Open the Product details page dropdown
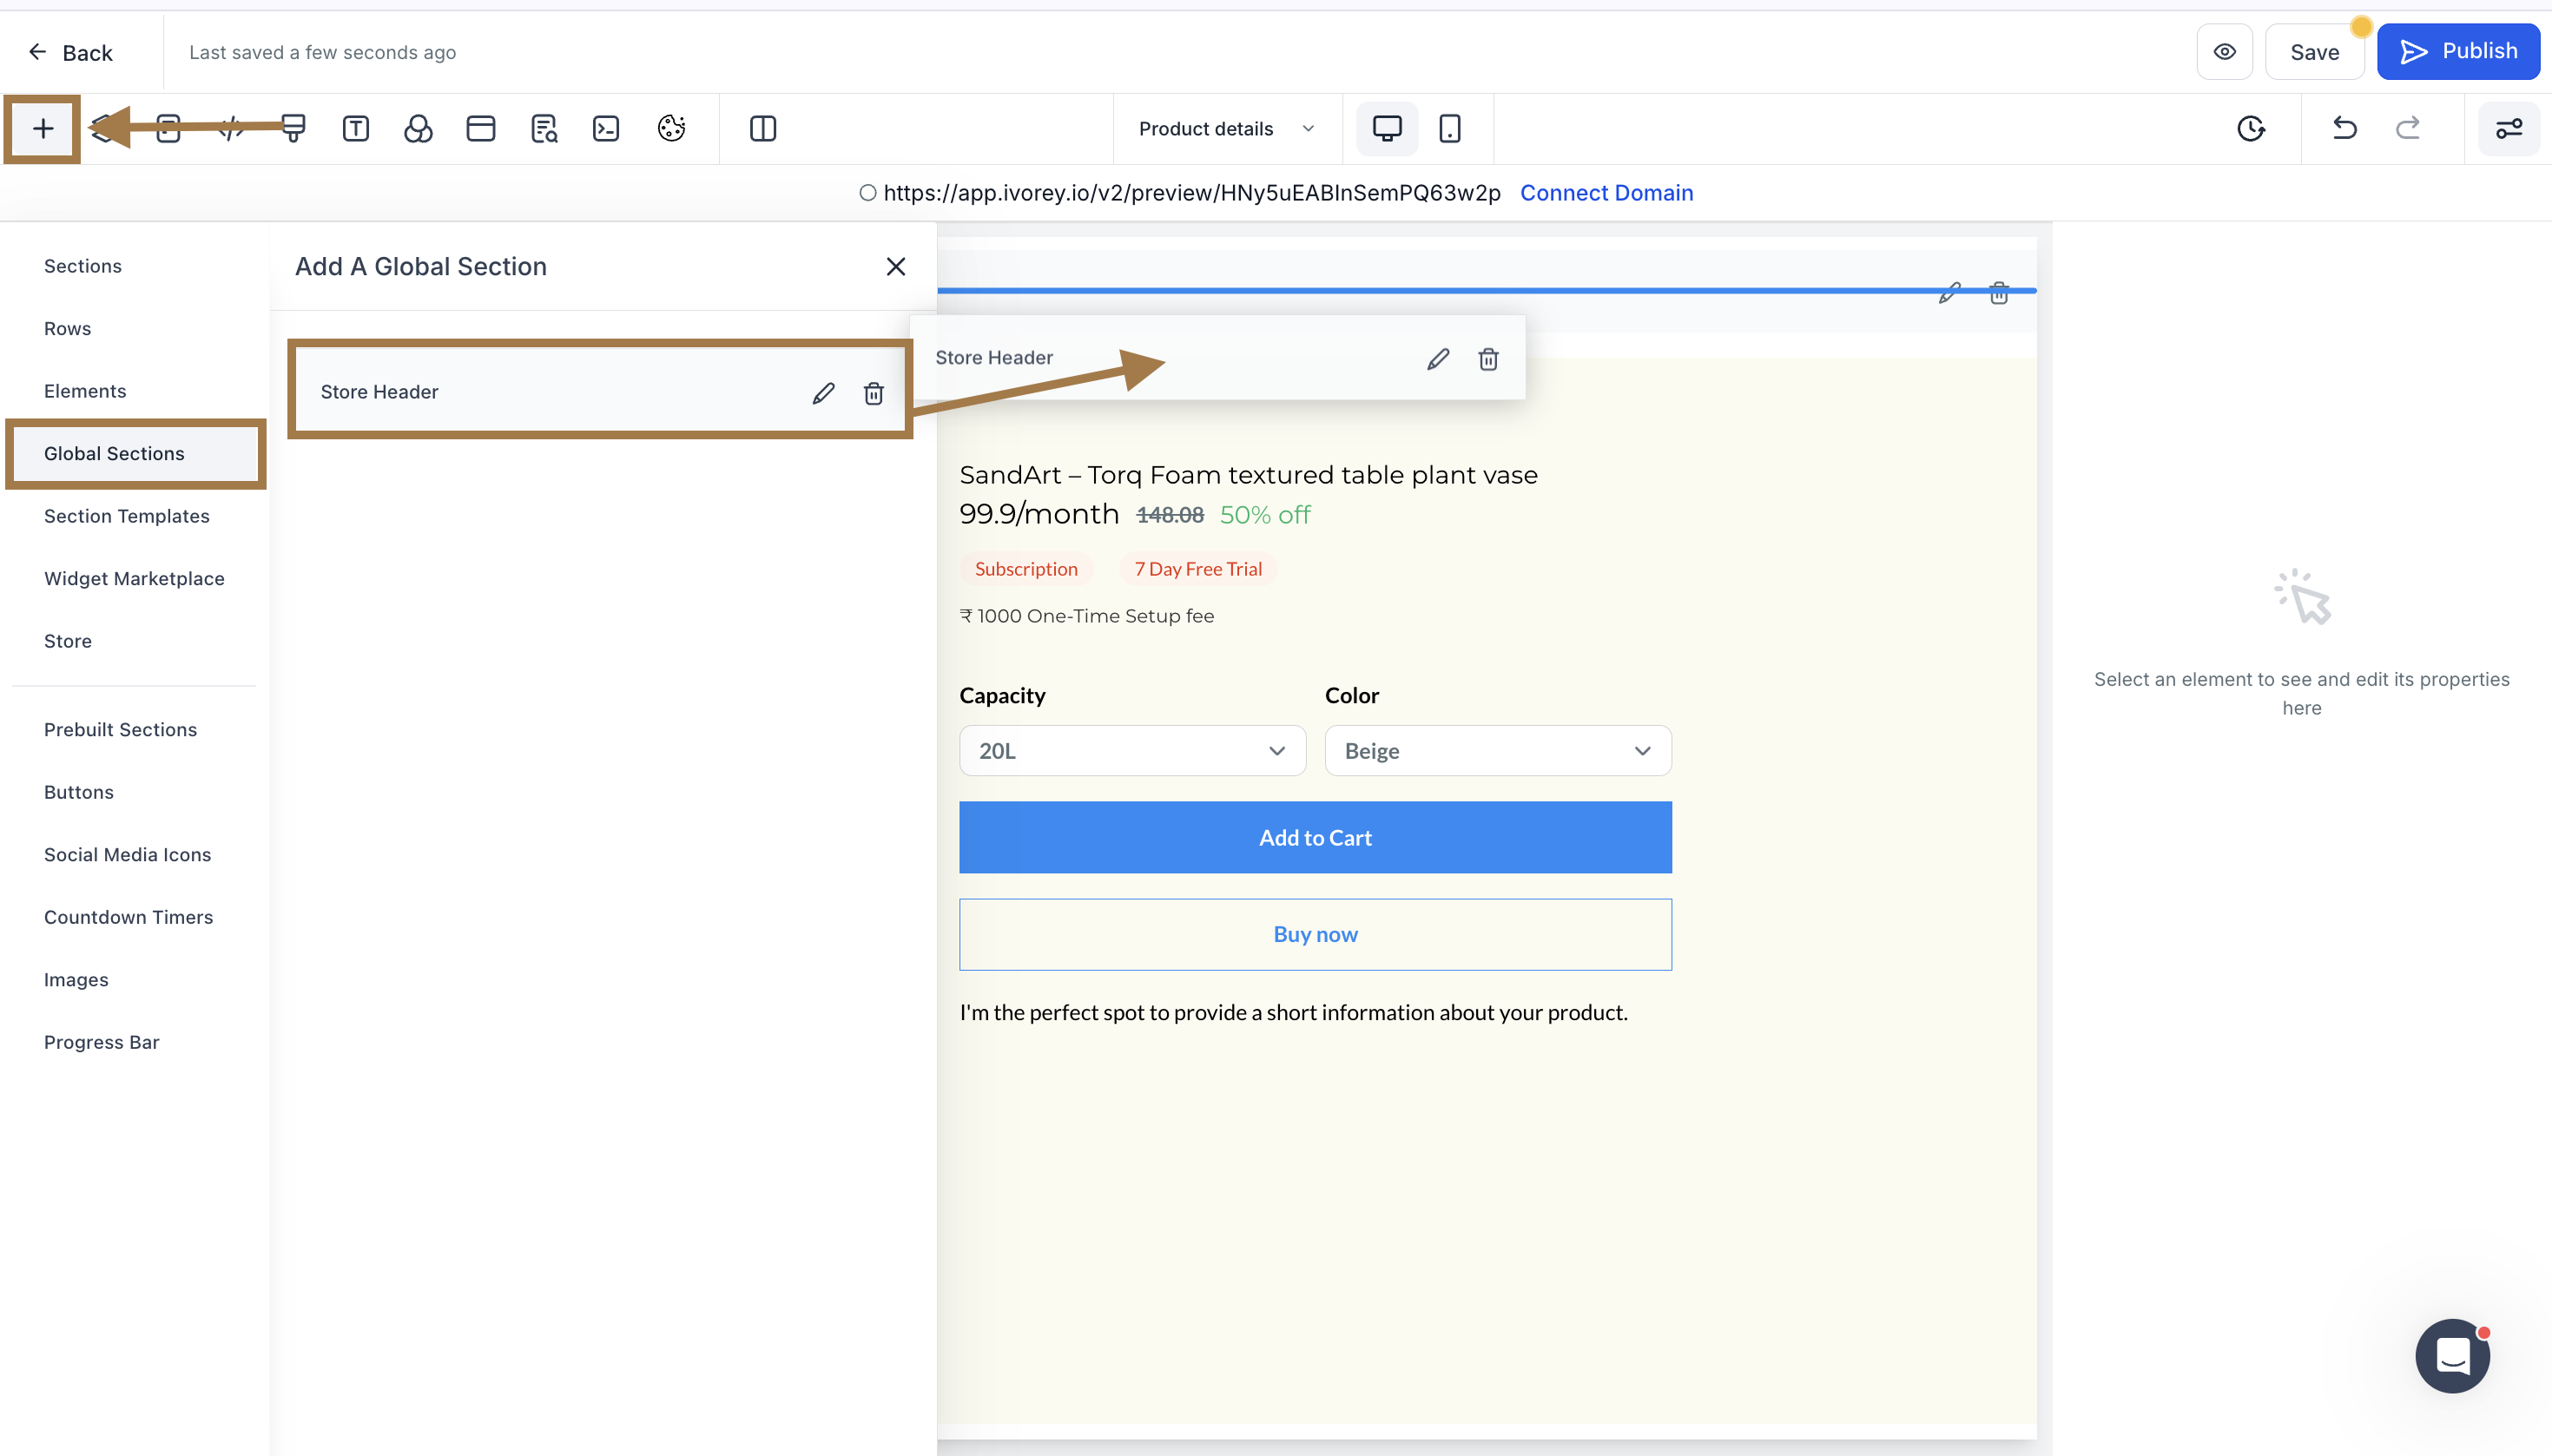The height and width of the screenshot is (1456, 2552). coord(1226,129)
